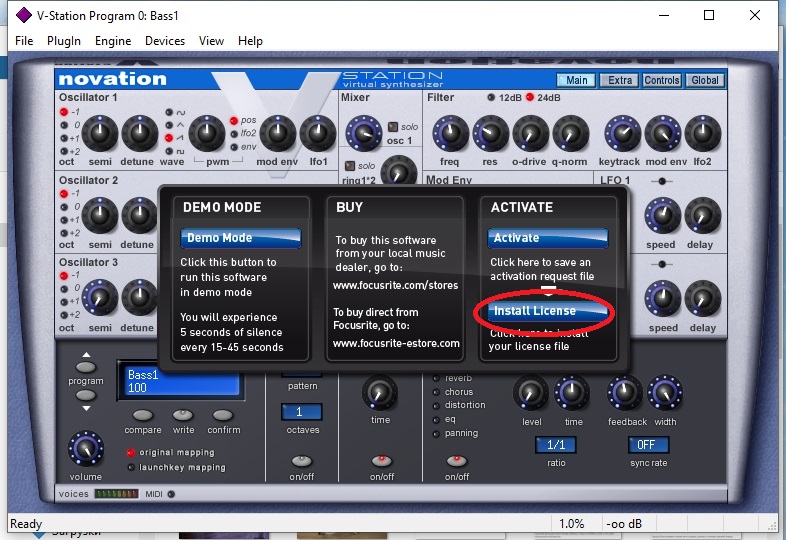
Task: Switch to the Controls tab
Action: click(x=662, y=80)
